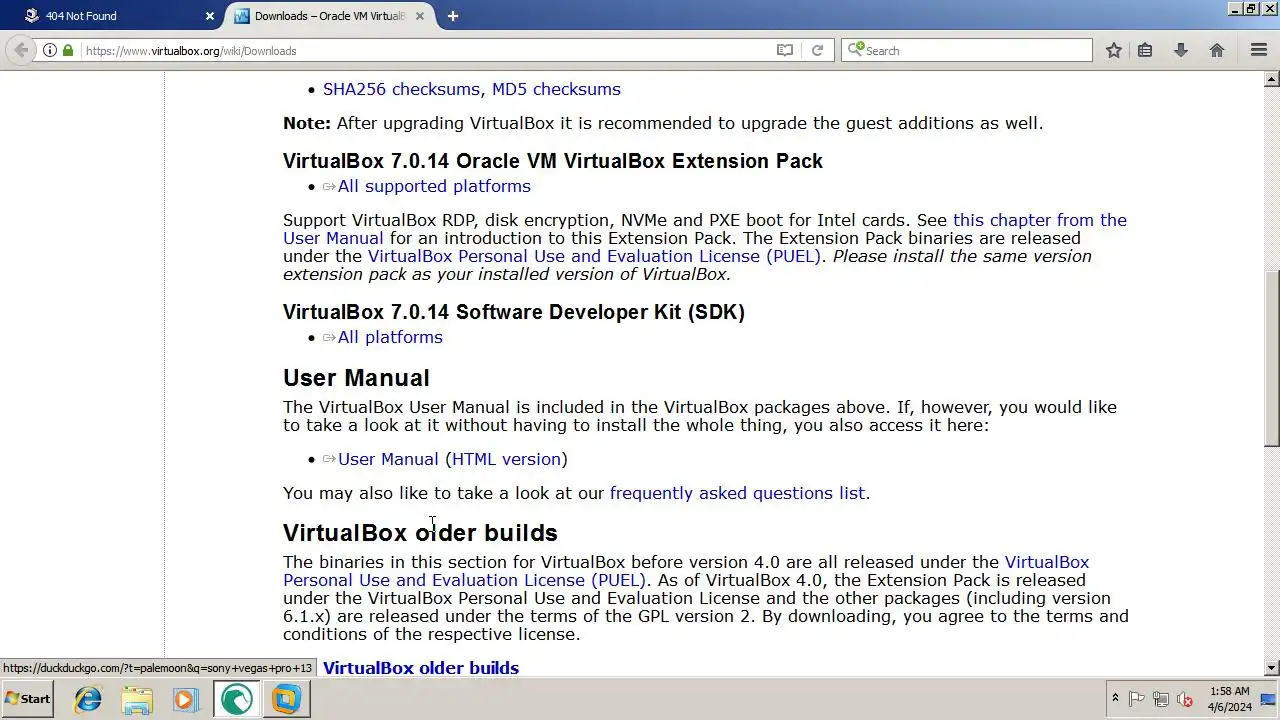Show bookmarks list icon

(1145, 50)
